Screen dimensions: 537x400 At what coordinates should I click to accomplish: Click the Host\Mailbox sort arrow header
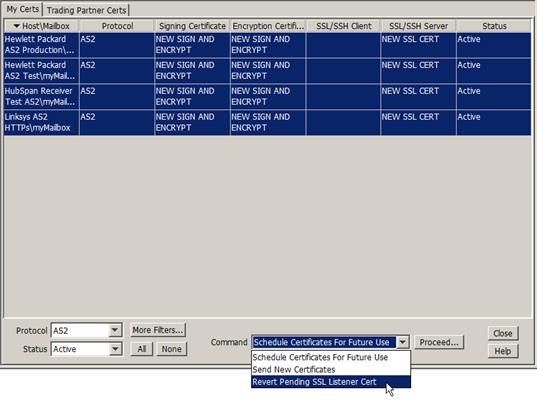(41, 26)
